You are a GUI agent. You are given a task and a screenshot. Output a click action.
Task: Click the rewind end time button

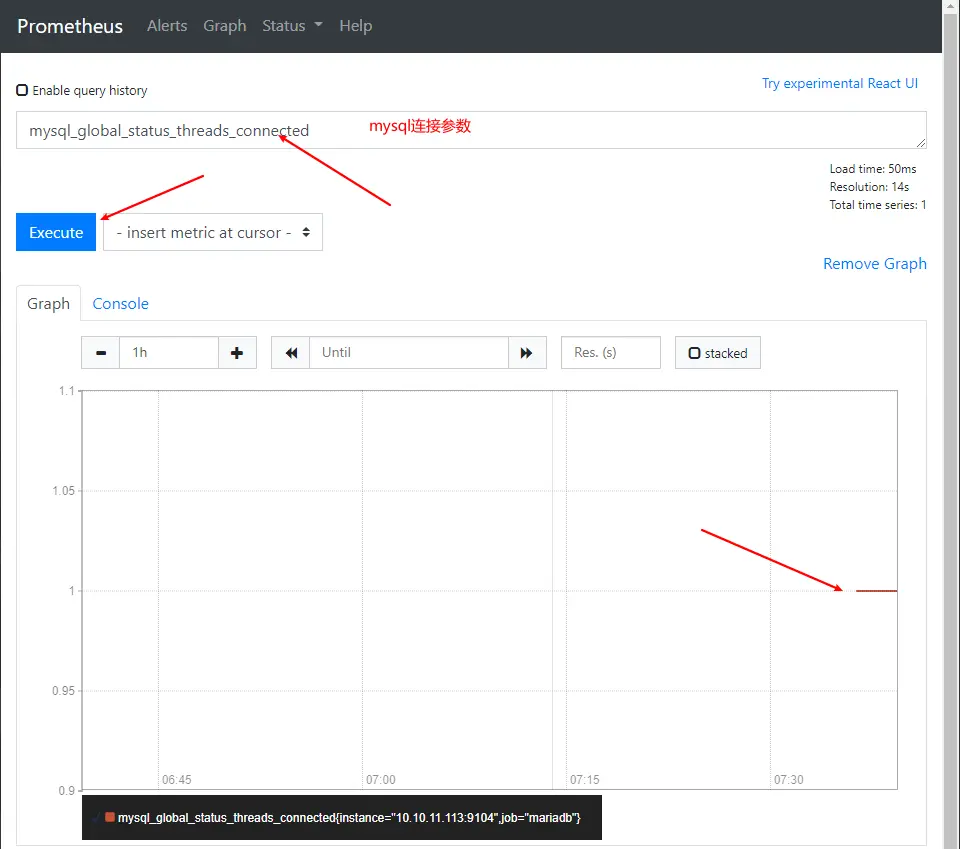291,353
